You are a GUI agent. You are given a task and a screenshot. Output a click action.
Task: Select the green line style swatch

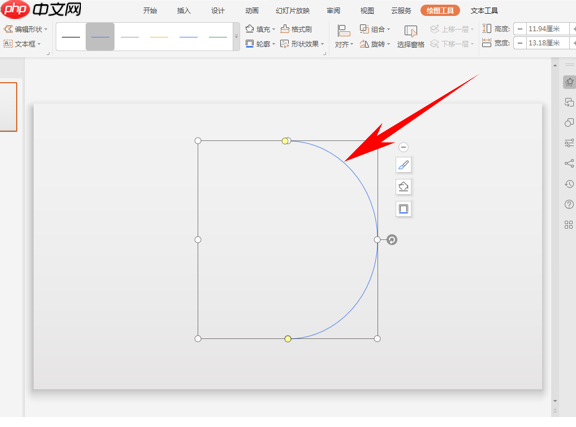click(x=218, y=37)
